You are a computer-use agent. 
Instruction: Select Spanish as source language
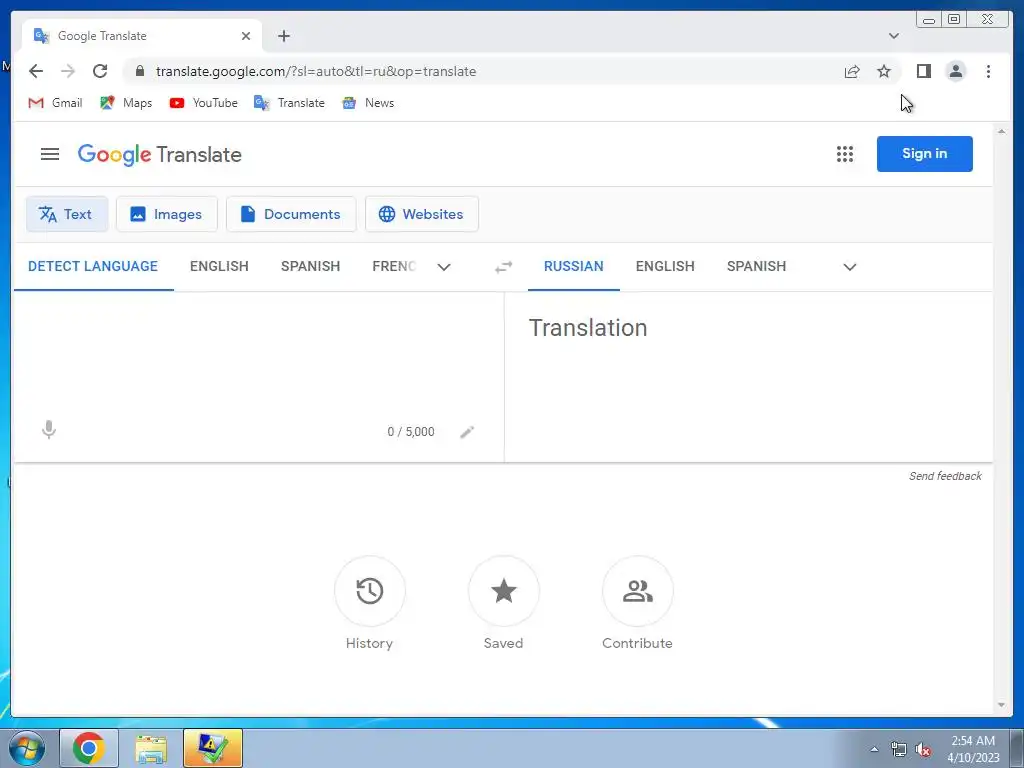coord(310,266)
